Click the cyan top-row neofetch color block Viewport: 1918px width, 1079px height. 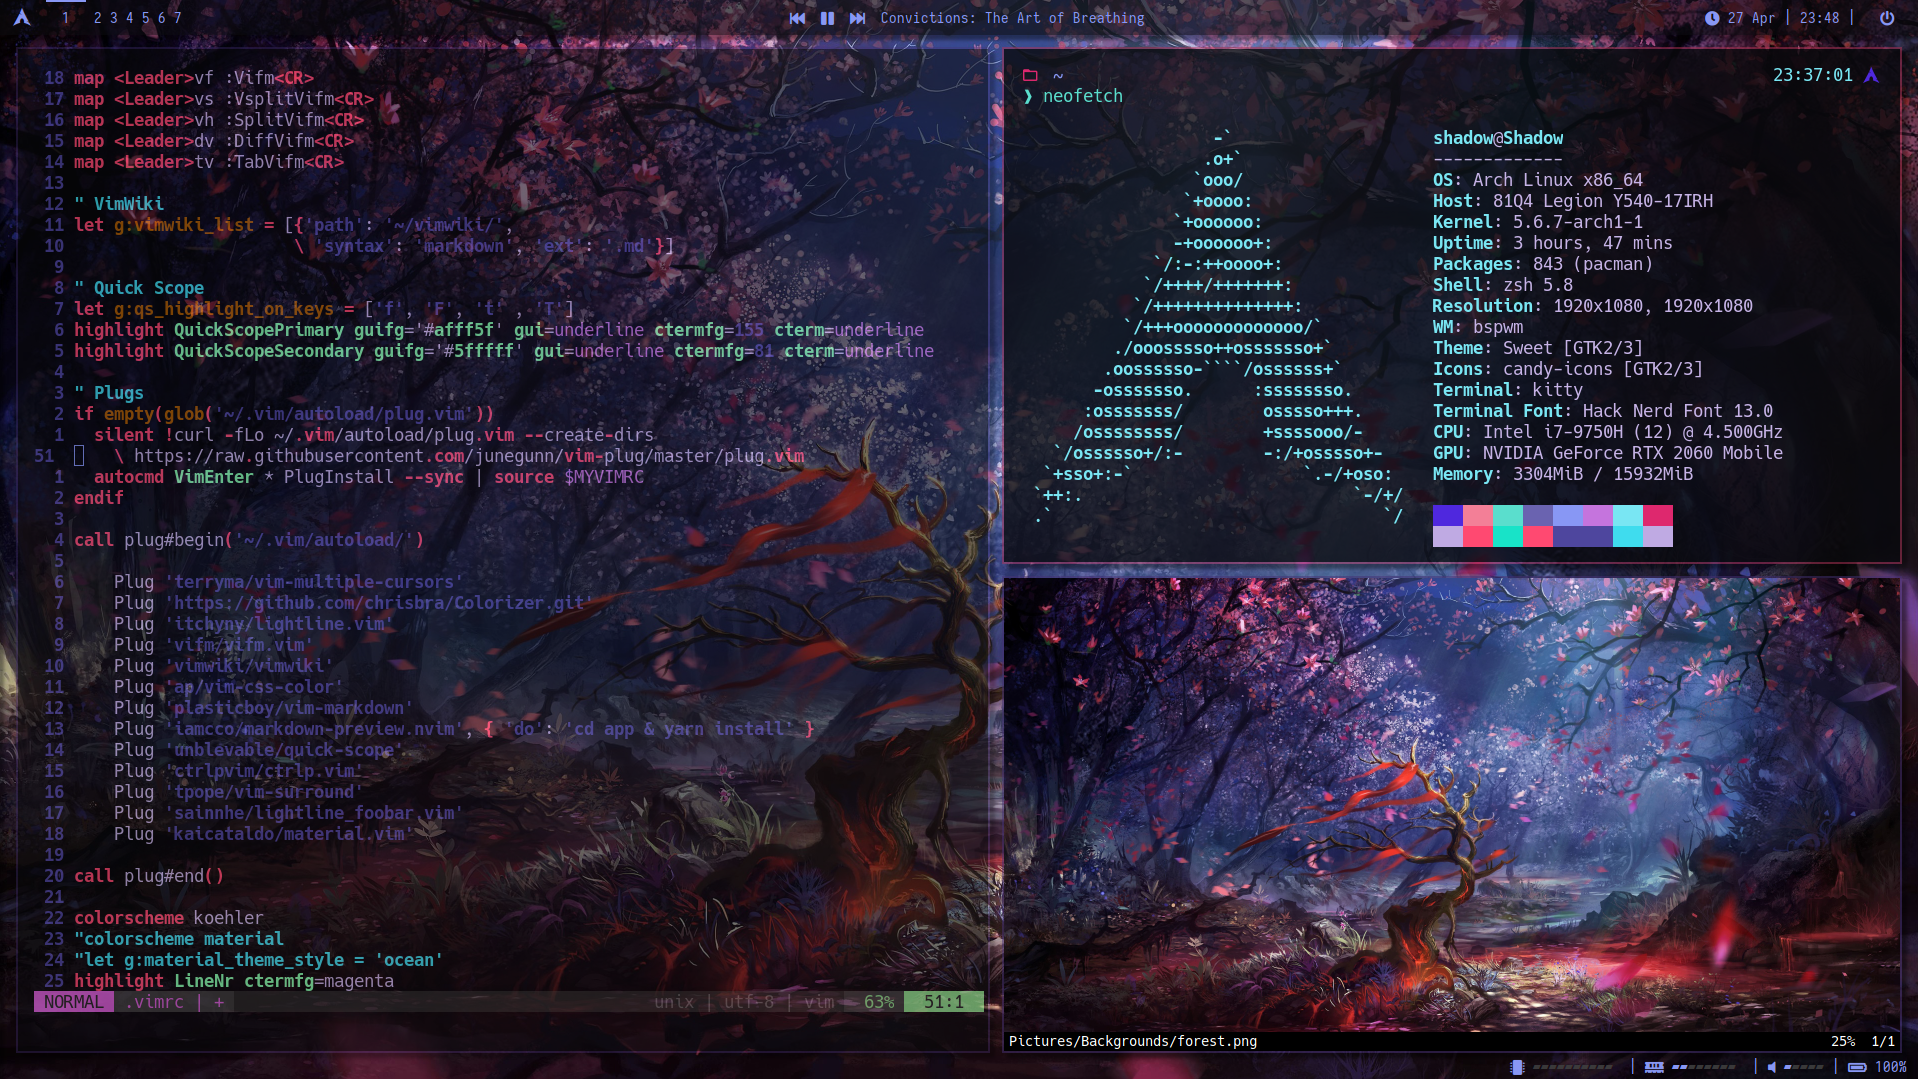tap(1628, 516)
